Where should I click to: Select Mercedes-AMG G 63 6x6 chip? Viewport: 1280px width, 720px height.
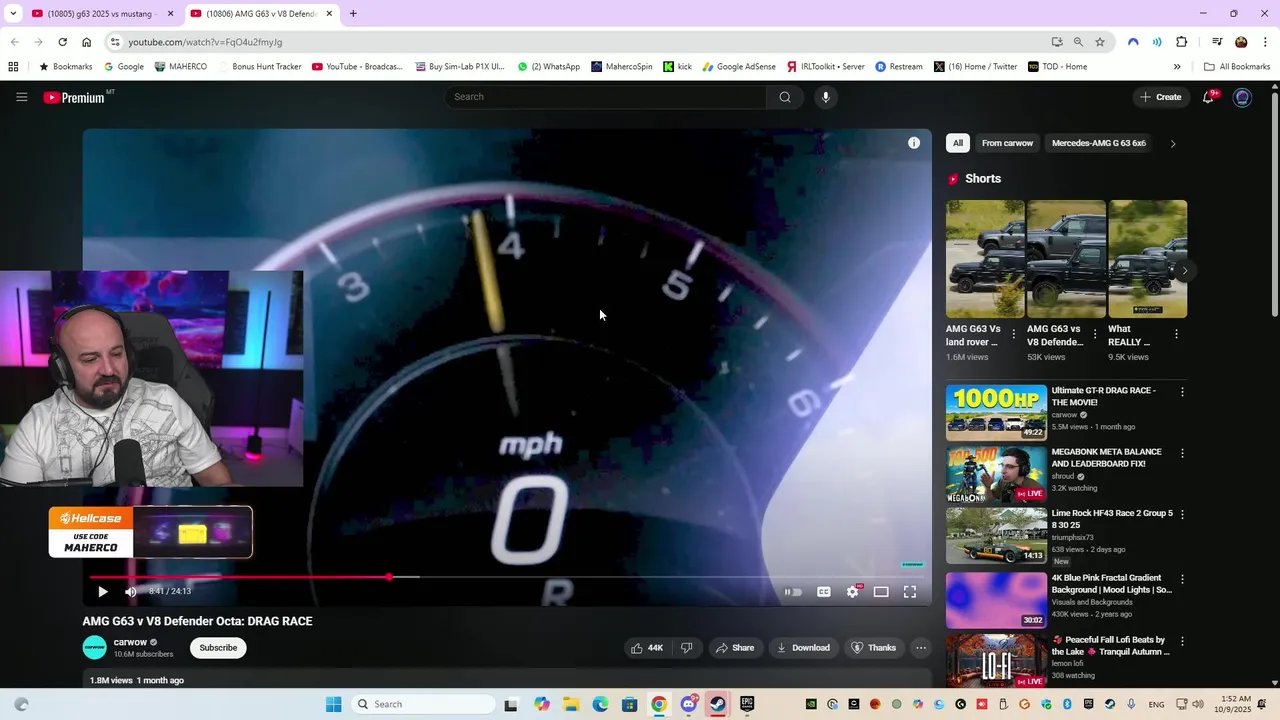click(1099, 143)
